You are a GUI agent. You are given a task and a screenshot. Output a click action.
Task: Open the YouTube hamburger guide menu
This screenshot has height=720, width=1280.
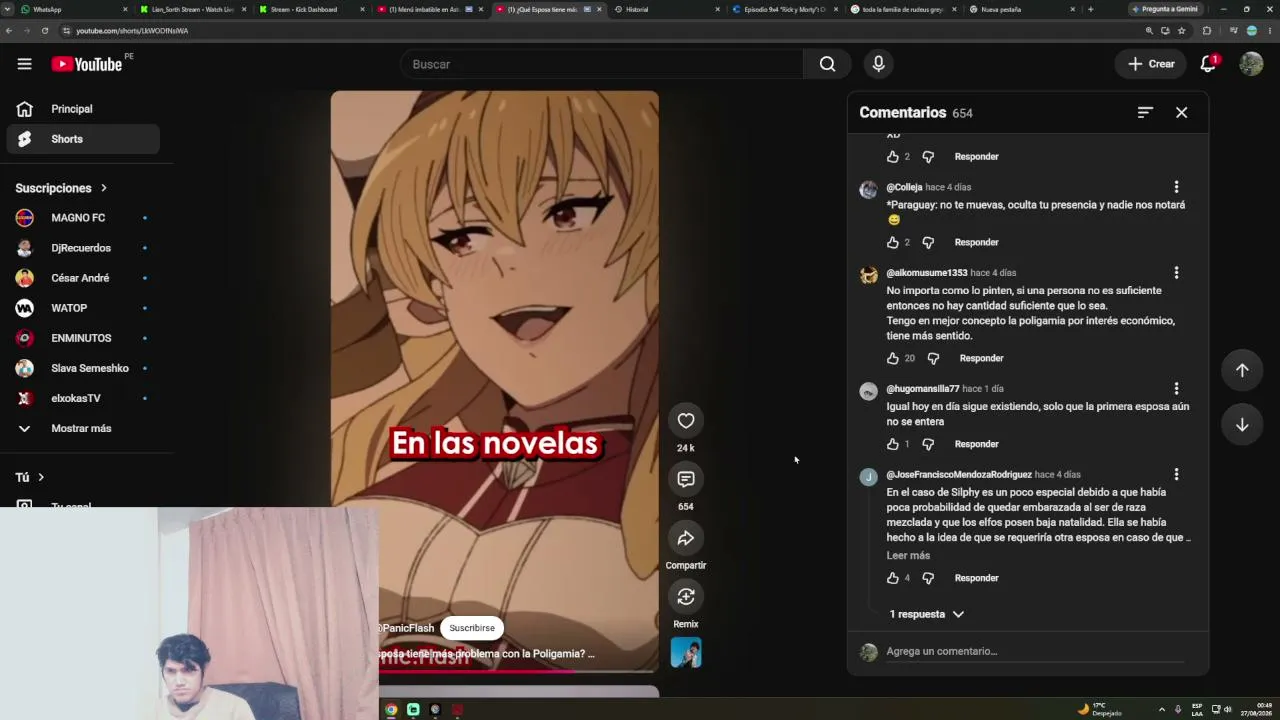[24, 64]
